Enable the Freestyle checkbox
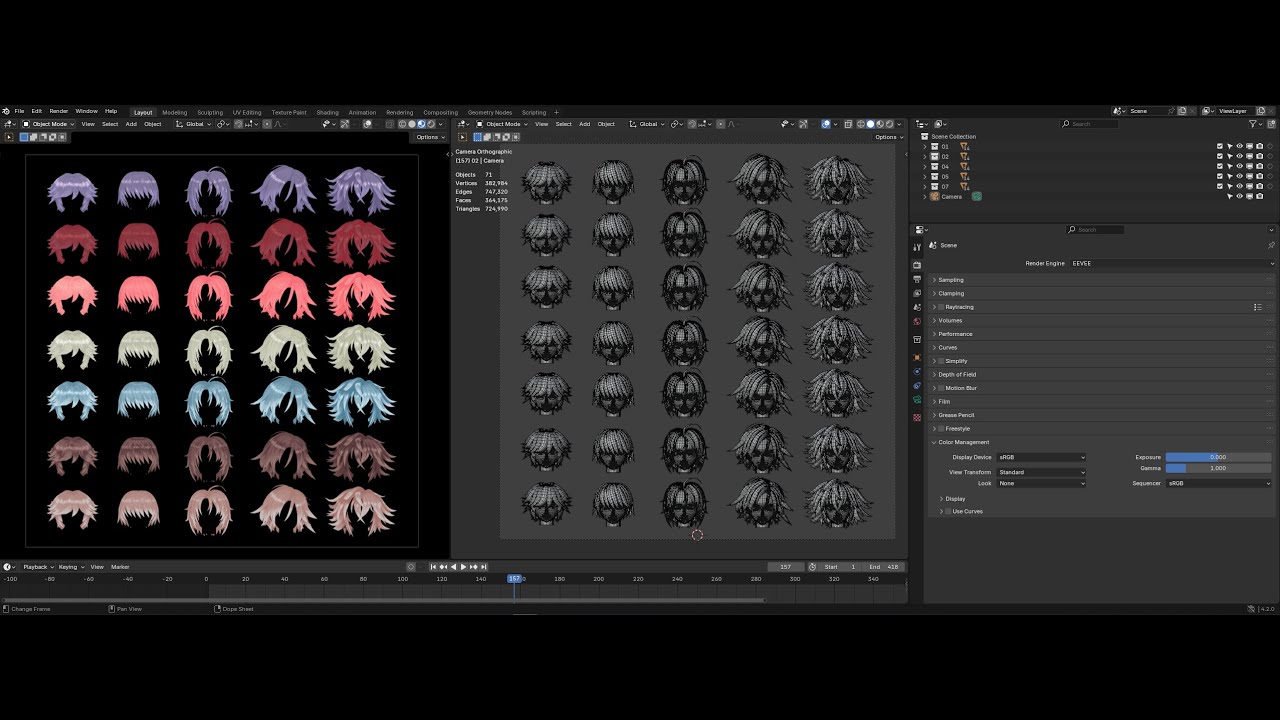1280x720 pixels. point(941,428)
